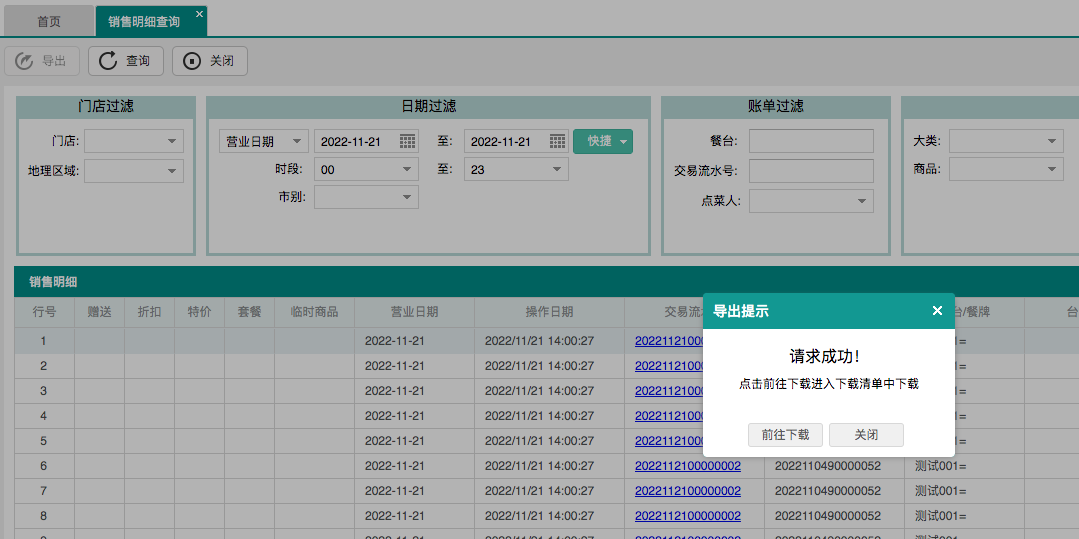Click the 导出 export toolbar button
The height and width of the screenshot is (539, 1079).
coord(42,61)
